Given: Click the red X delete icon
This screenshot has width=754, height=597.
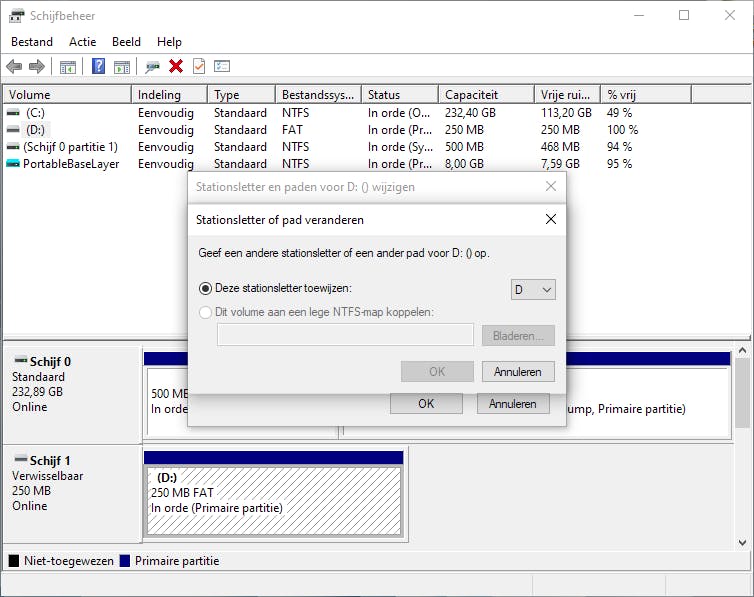Looking at the screenshot, I should pyautogui.click(x=176, y=66).
